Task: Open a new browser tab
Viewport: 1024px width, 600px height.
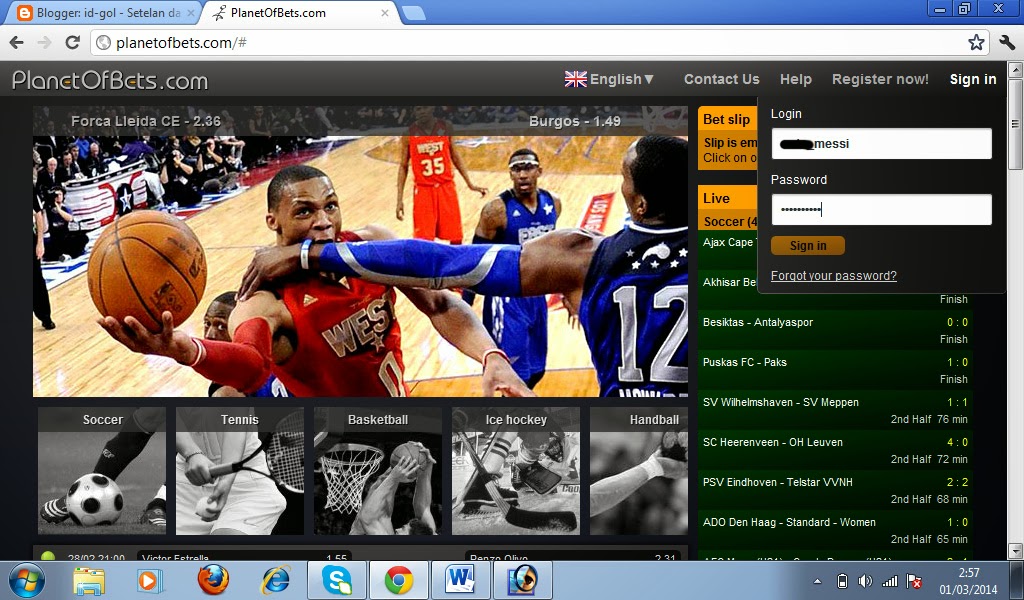Action: click(413, 12)
